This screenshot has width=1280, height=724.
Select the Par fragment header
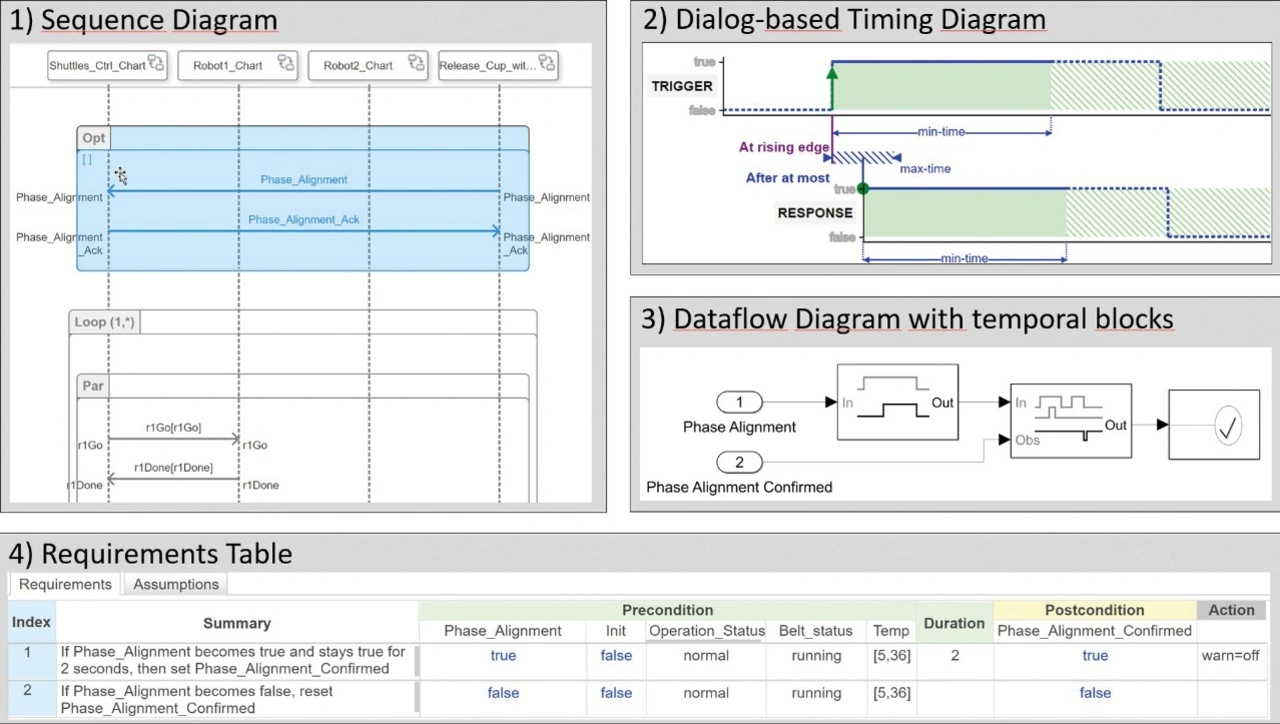coord(93,386)
